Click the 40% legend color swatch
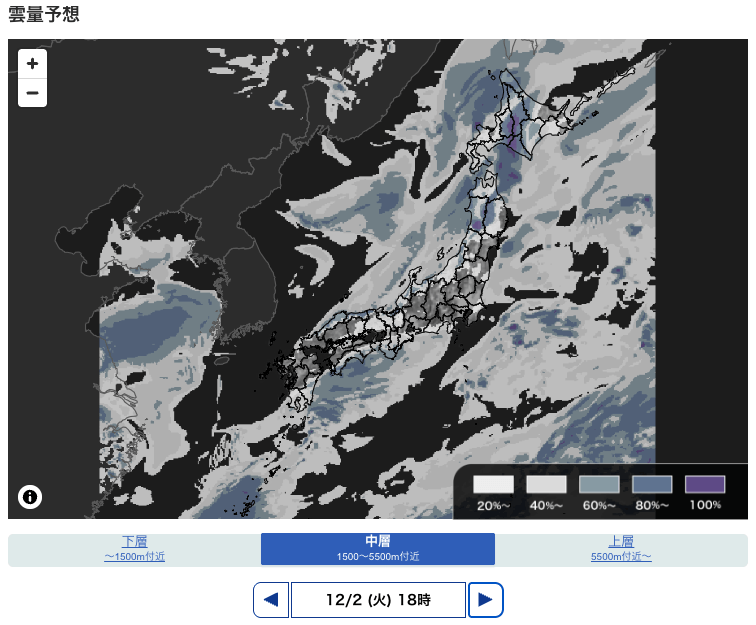Screen dimensions: 756x625 (x=546, y=484)
